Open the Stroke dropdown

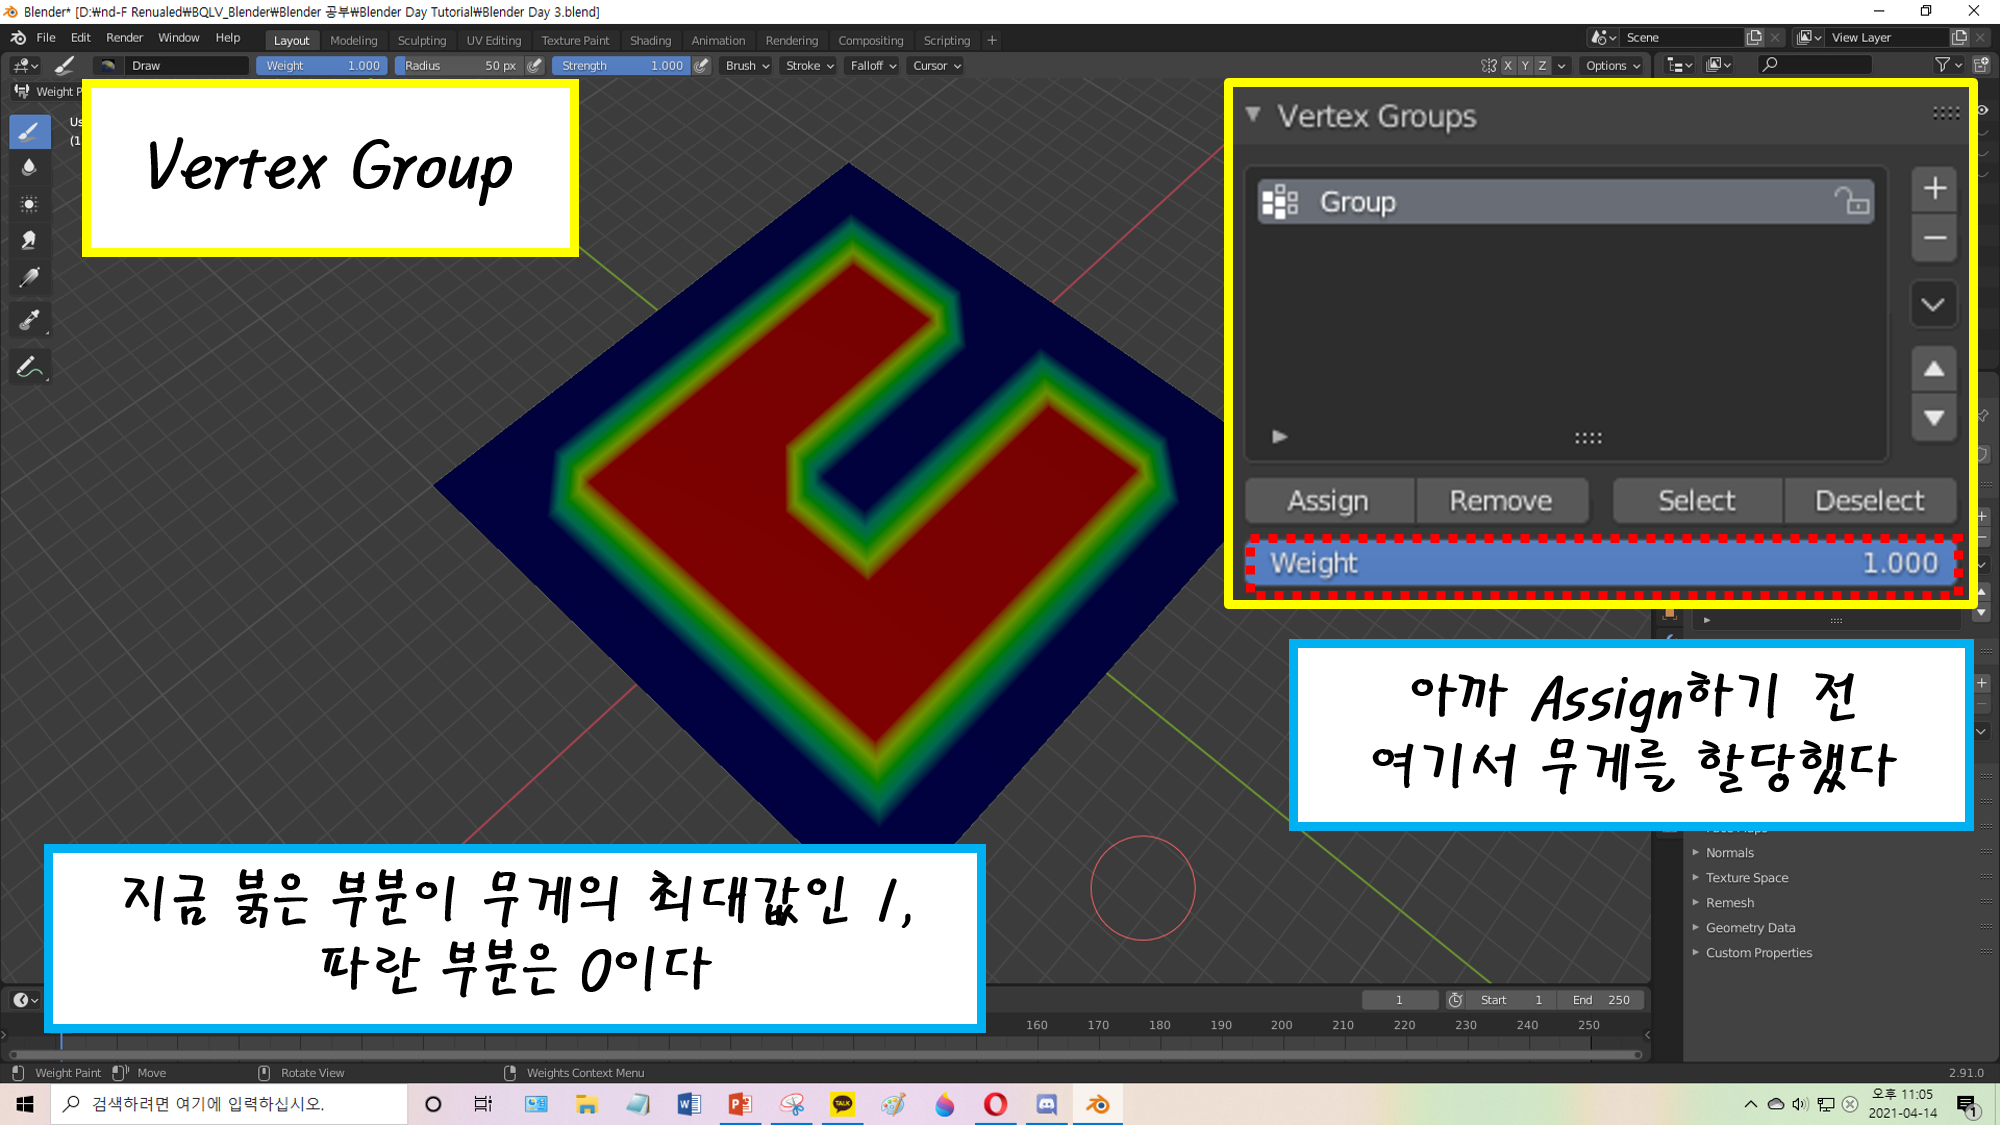[808, 66]
